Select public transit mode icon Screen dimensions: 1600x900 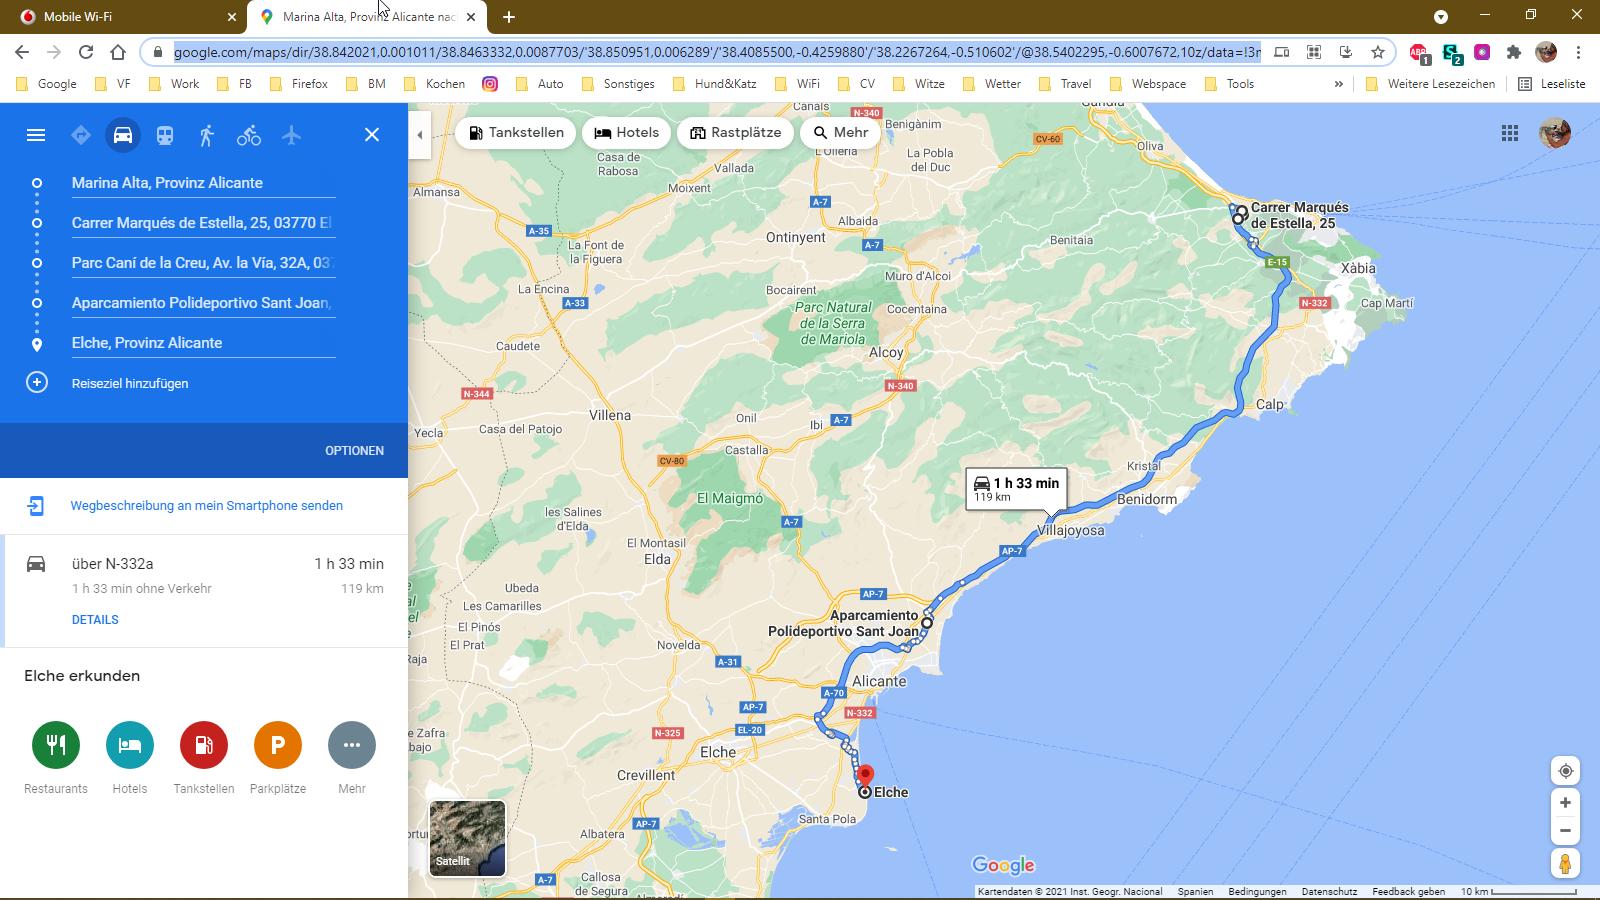pyautogui.click(x=165, y=135)
